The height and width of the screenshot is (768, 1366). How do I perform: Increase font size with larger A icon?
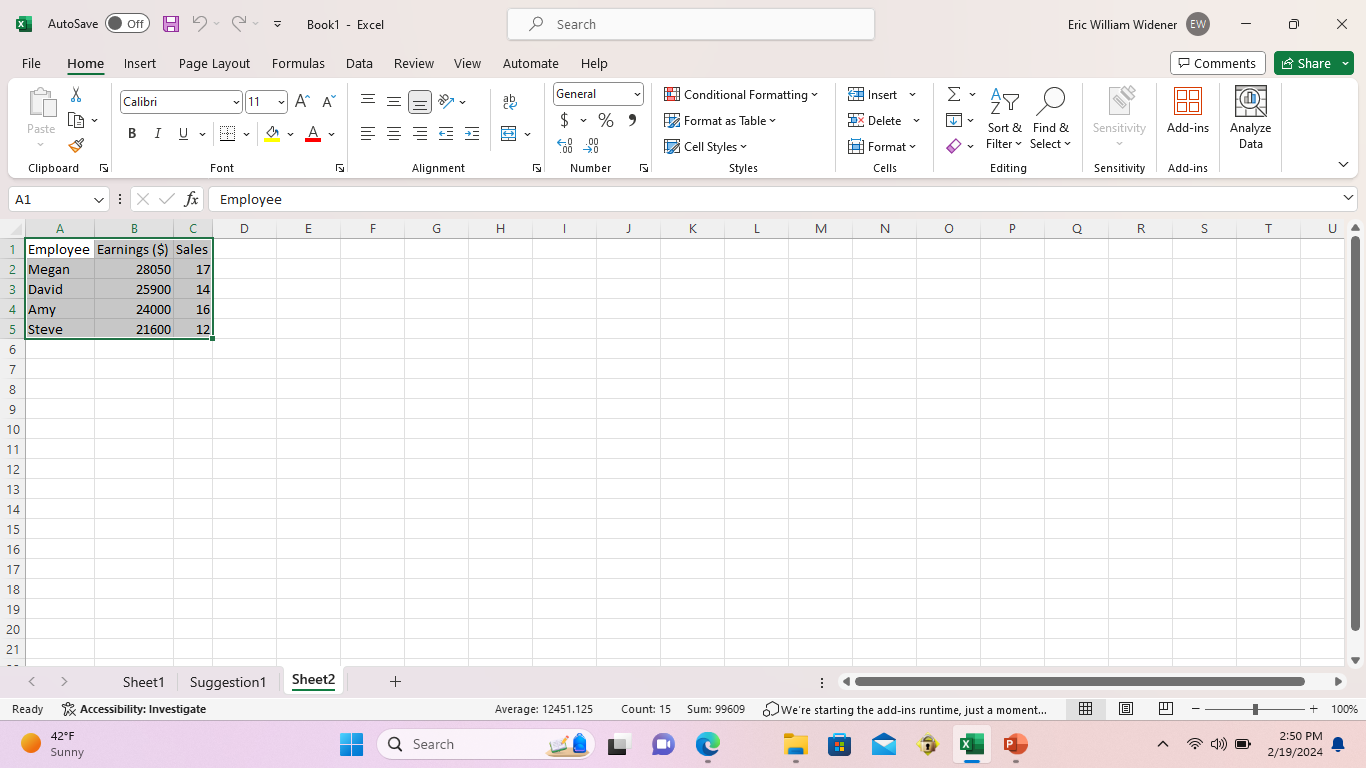click(x=302, y=101)
